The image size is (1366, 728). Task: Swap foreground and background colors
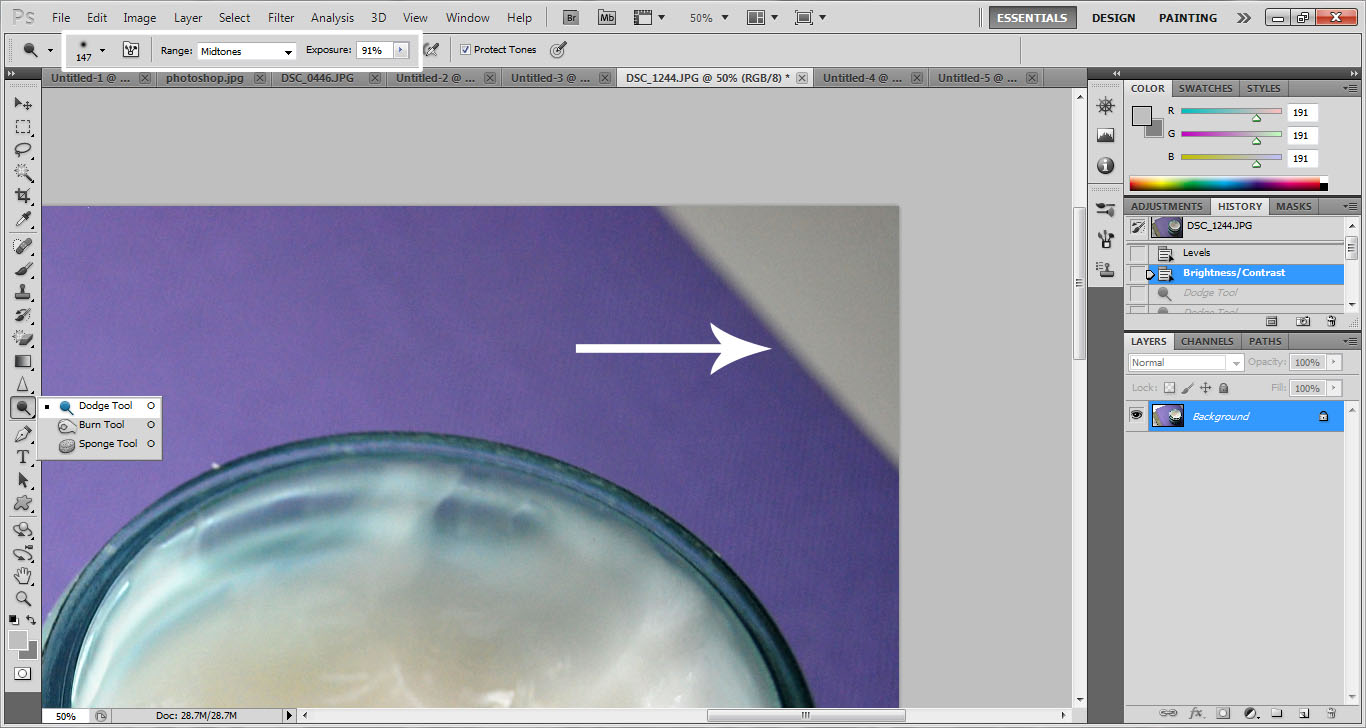(31, 620)
